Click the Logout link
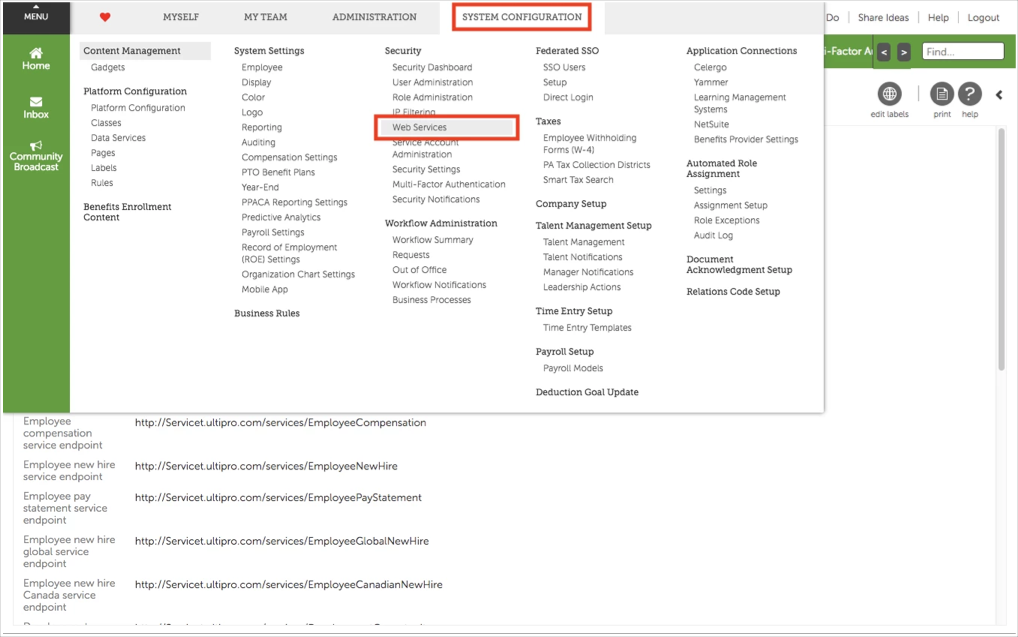The width and height of the screenshot is (1018, 637). [983, 18]
